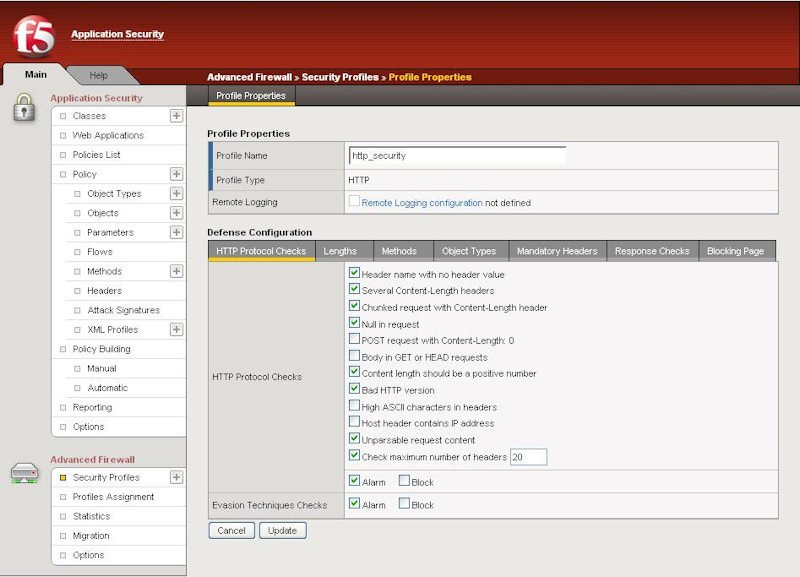The image size is (800, 577).
Task: Click the Application Security header link
Action: (x=117, y=34)
